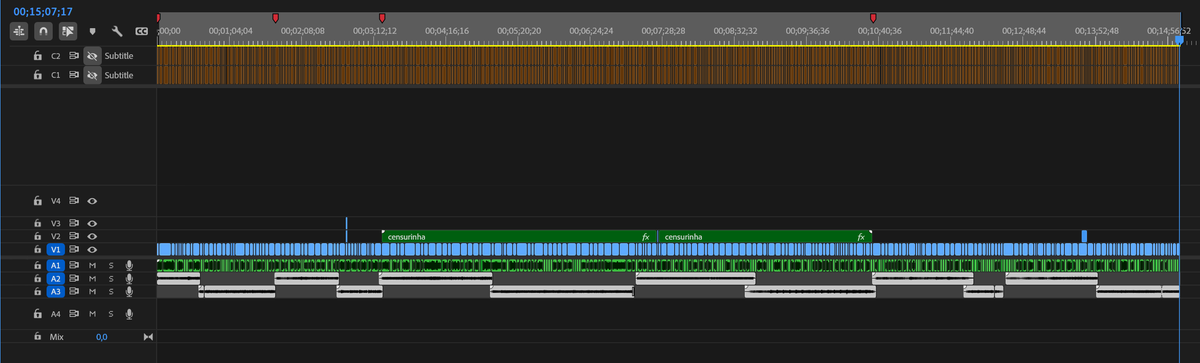Toggle A2 track targeting

point(56,278)
